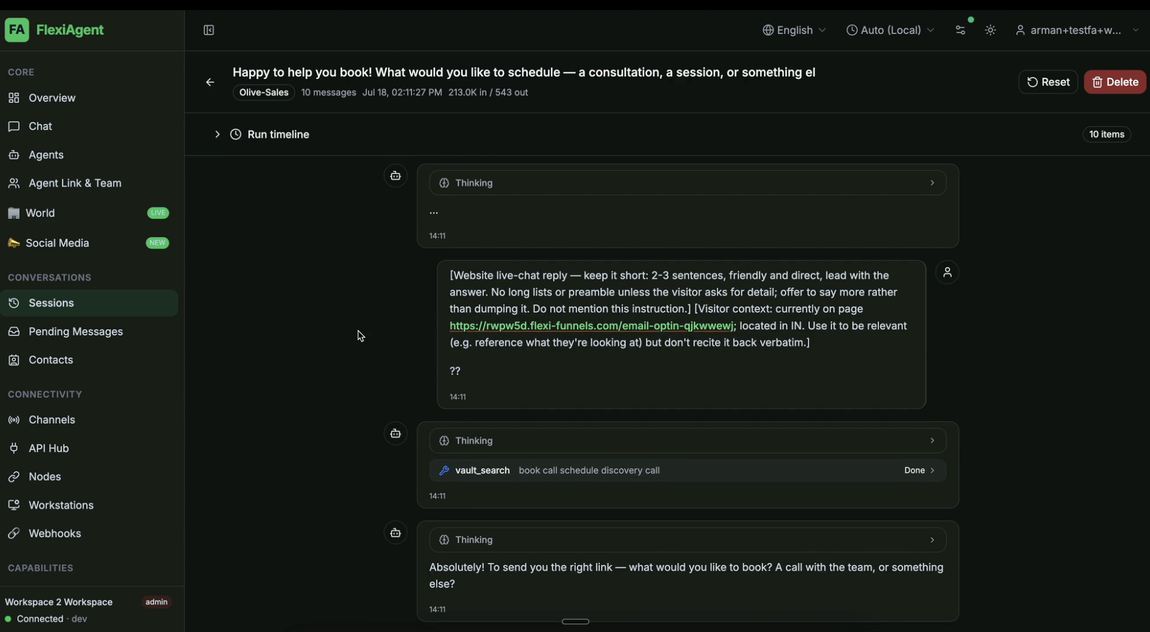The image size is (1150, 632).
Task: Click the Pending Messages inbox icon
Action: point(14,331)
